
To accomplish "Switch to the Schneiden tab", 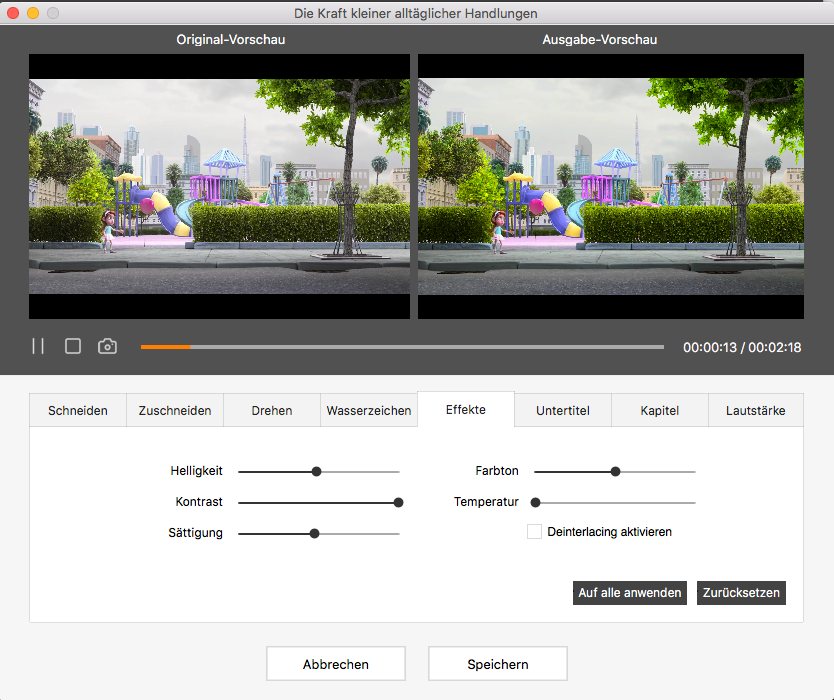I will pos(76,409).
